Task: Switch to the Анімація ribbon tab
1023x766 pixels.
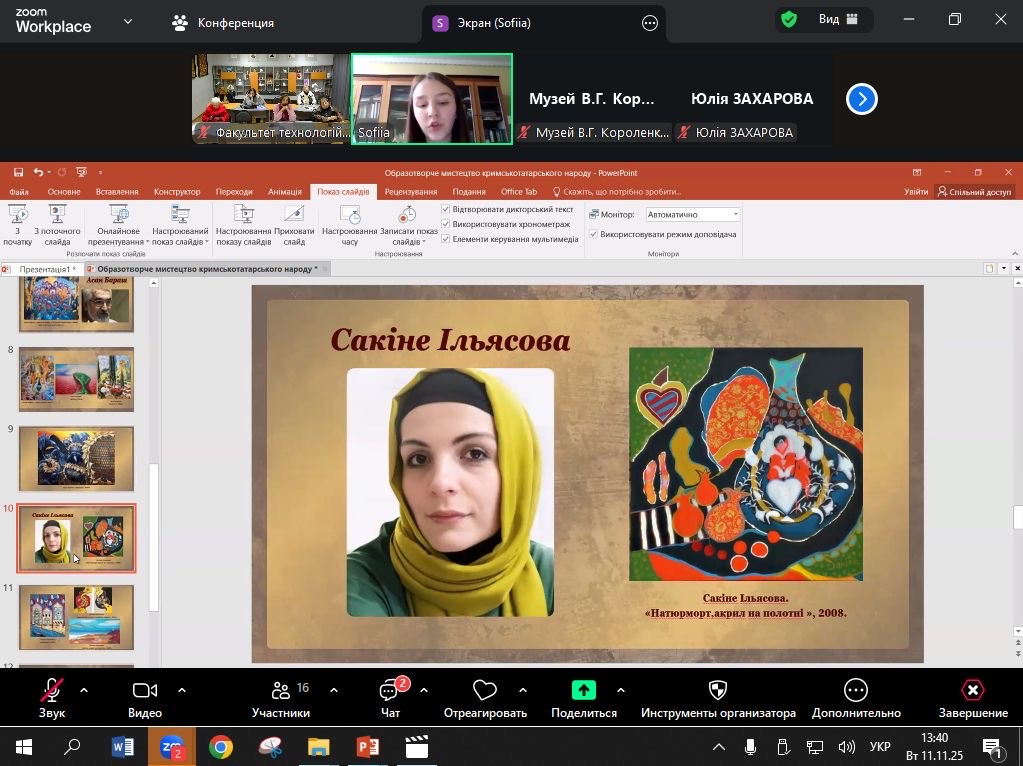Action: click(284, 192)
